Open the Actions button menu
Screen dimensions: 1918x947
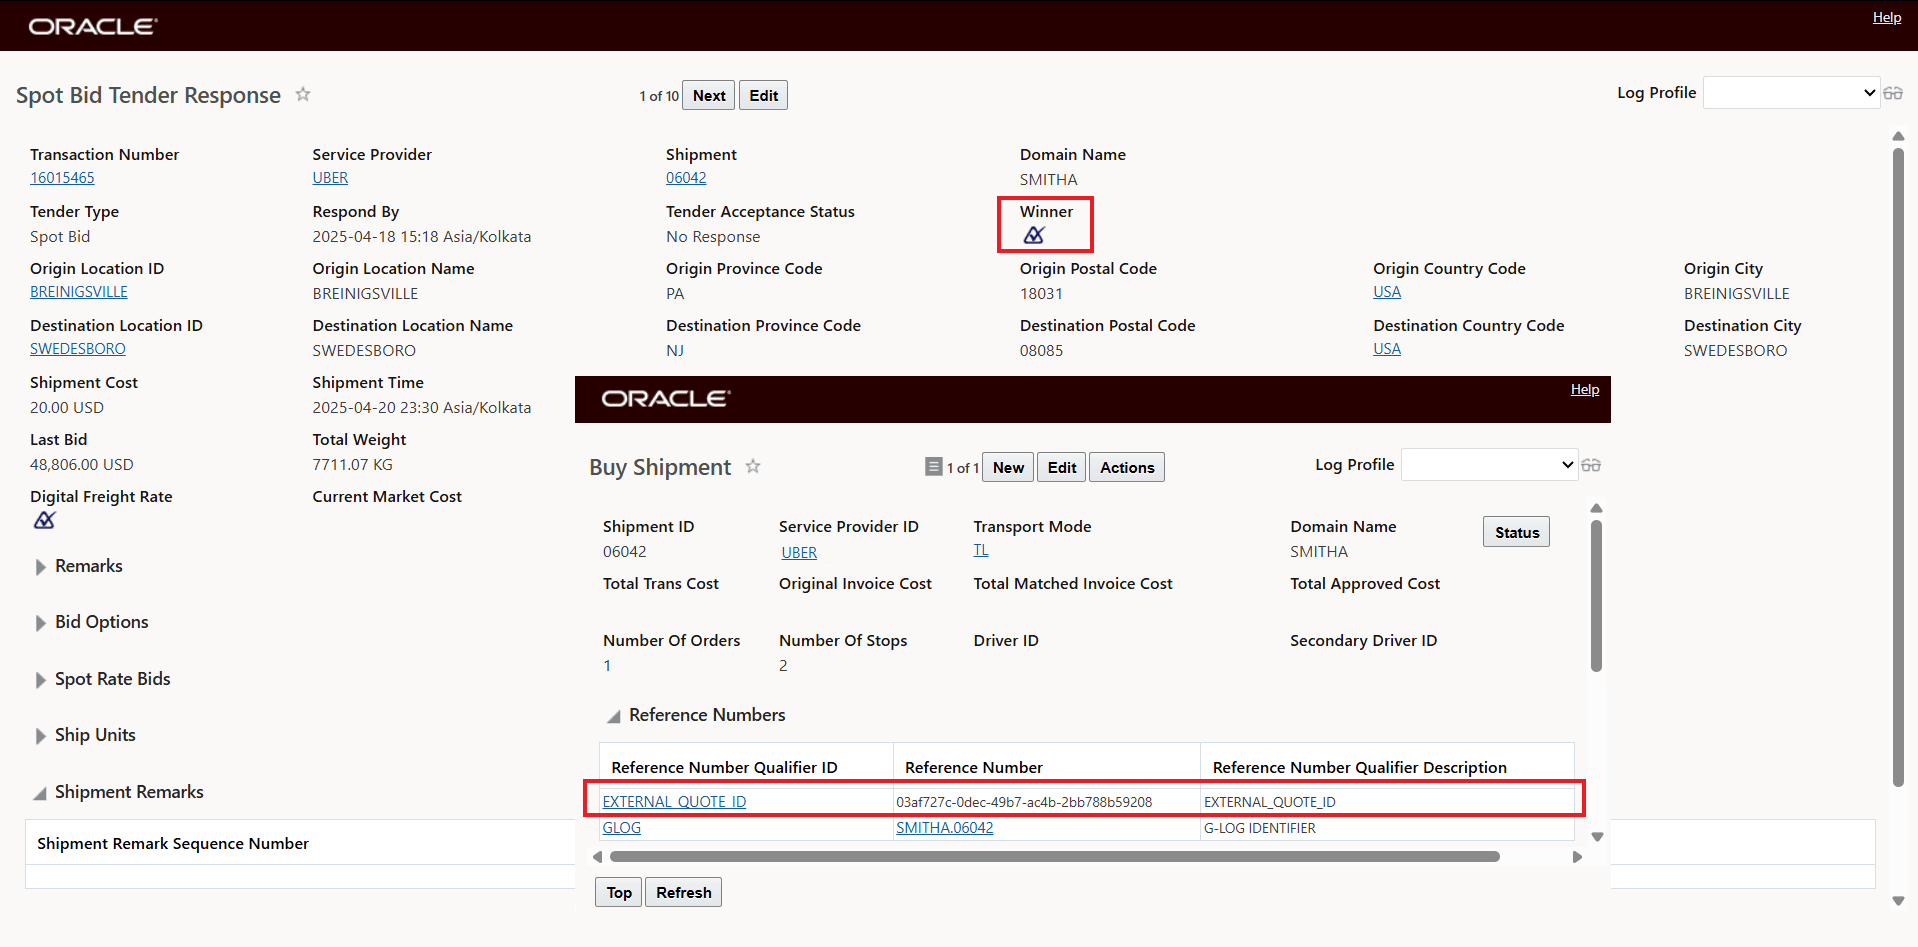tap(1127, 467)
